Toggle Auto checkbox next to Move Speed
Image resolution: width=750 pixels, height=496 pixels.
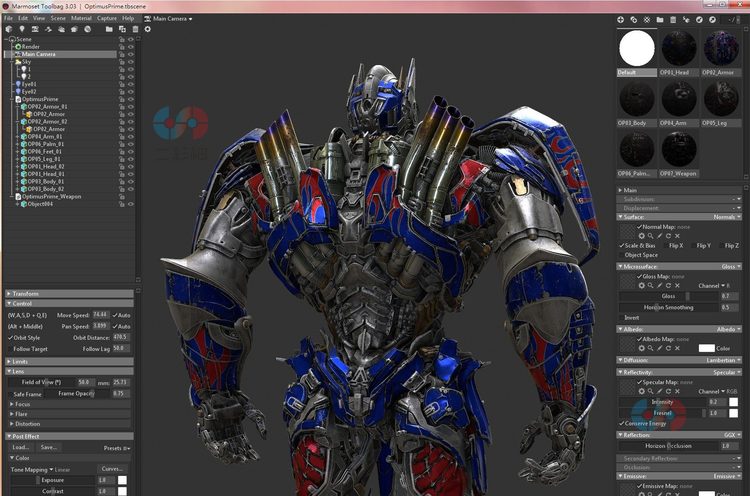115,315
